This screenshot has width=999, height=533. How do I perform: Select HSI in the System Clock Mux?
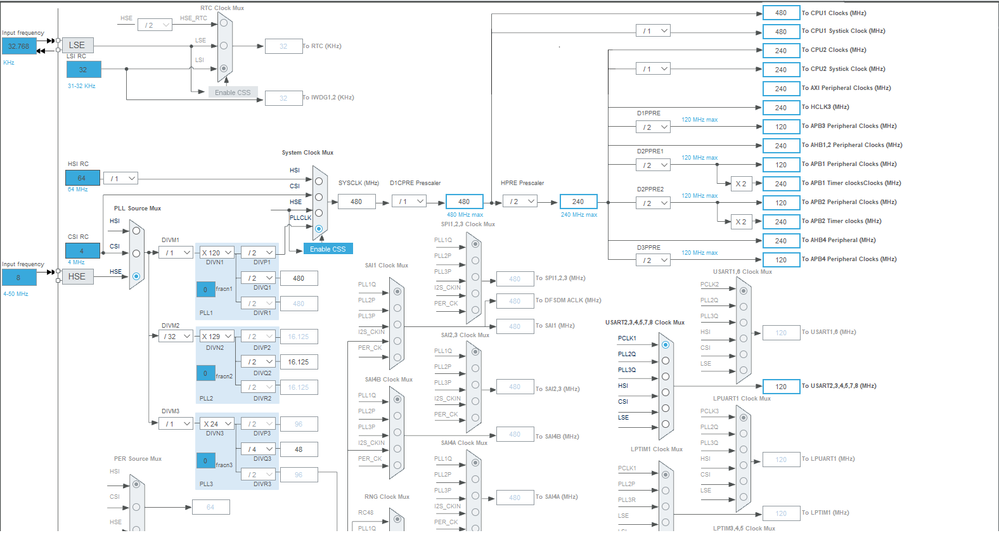coord(319,181)
